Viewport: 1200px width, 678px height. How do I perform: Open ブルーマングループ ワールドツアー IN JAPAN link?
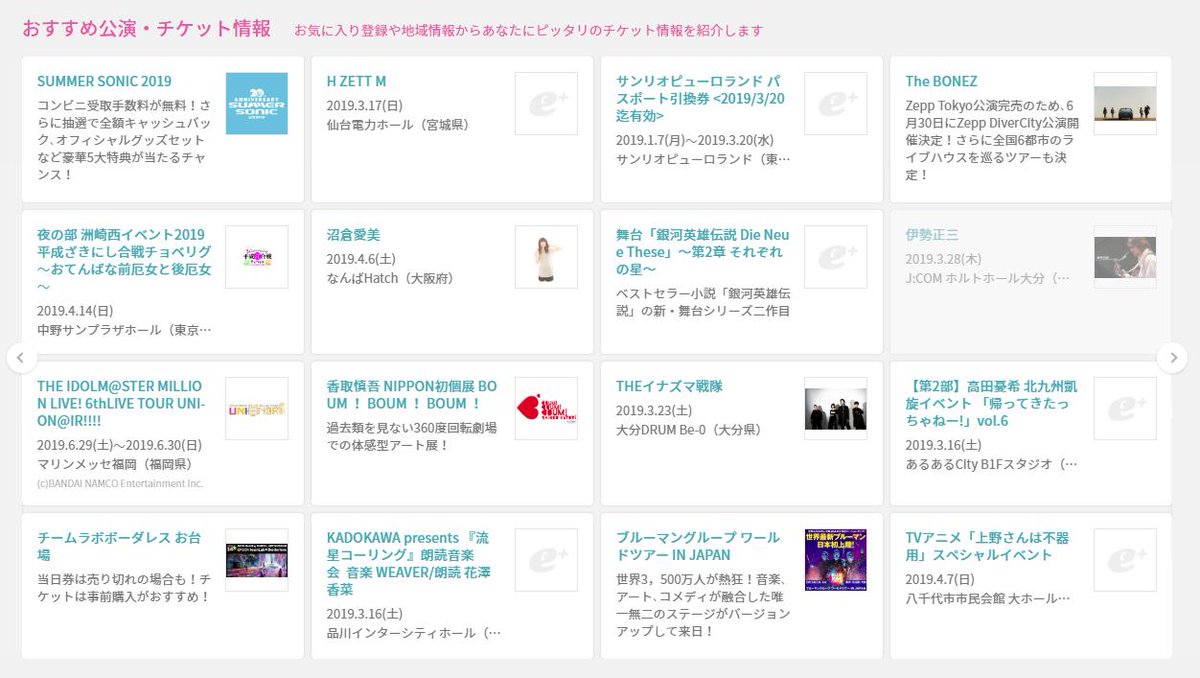(698, 546)
